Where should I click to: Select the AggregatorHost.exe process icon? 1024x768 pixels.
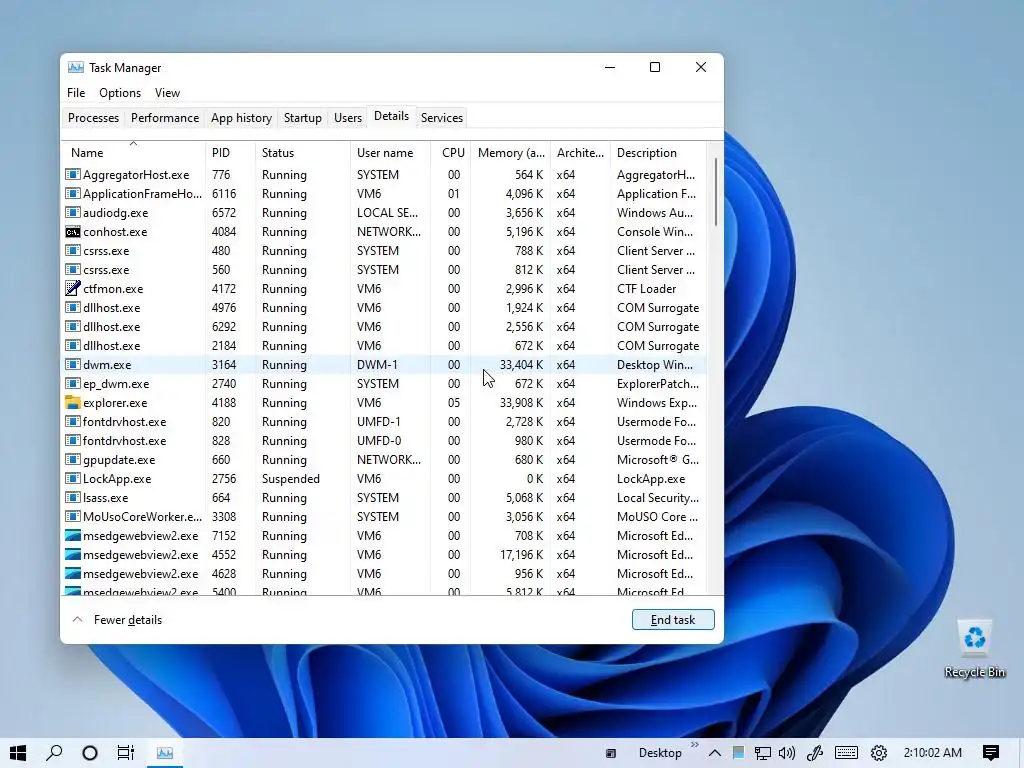(72, 174)
